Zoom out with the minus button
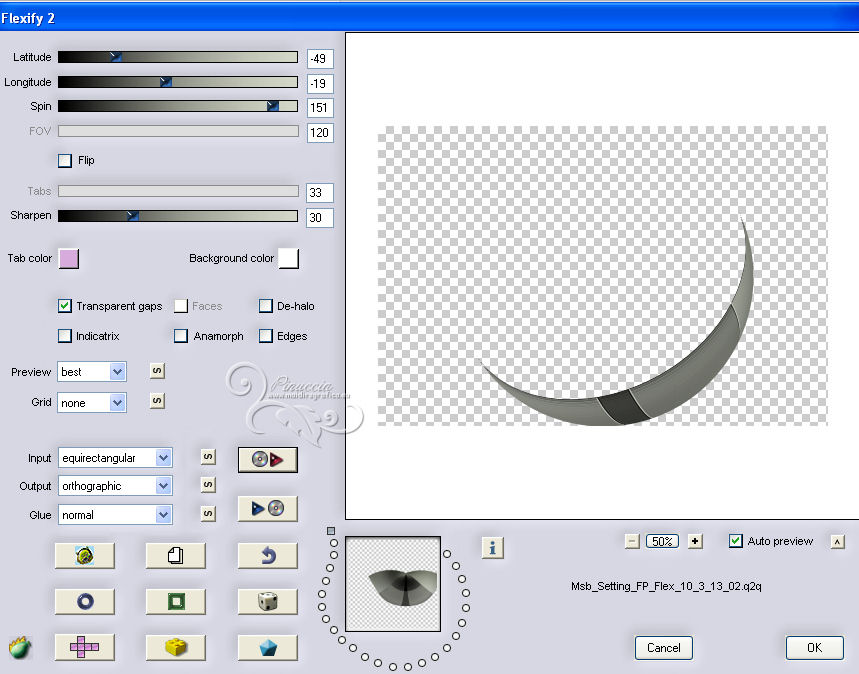The width and height of the screenshot is (859, 674). [632, 541]
